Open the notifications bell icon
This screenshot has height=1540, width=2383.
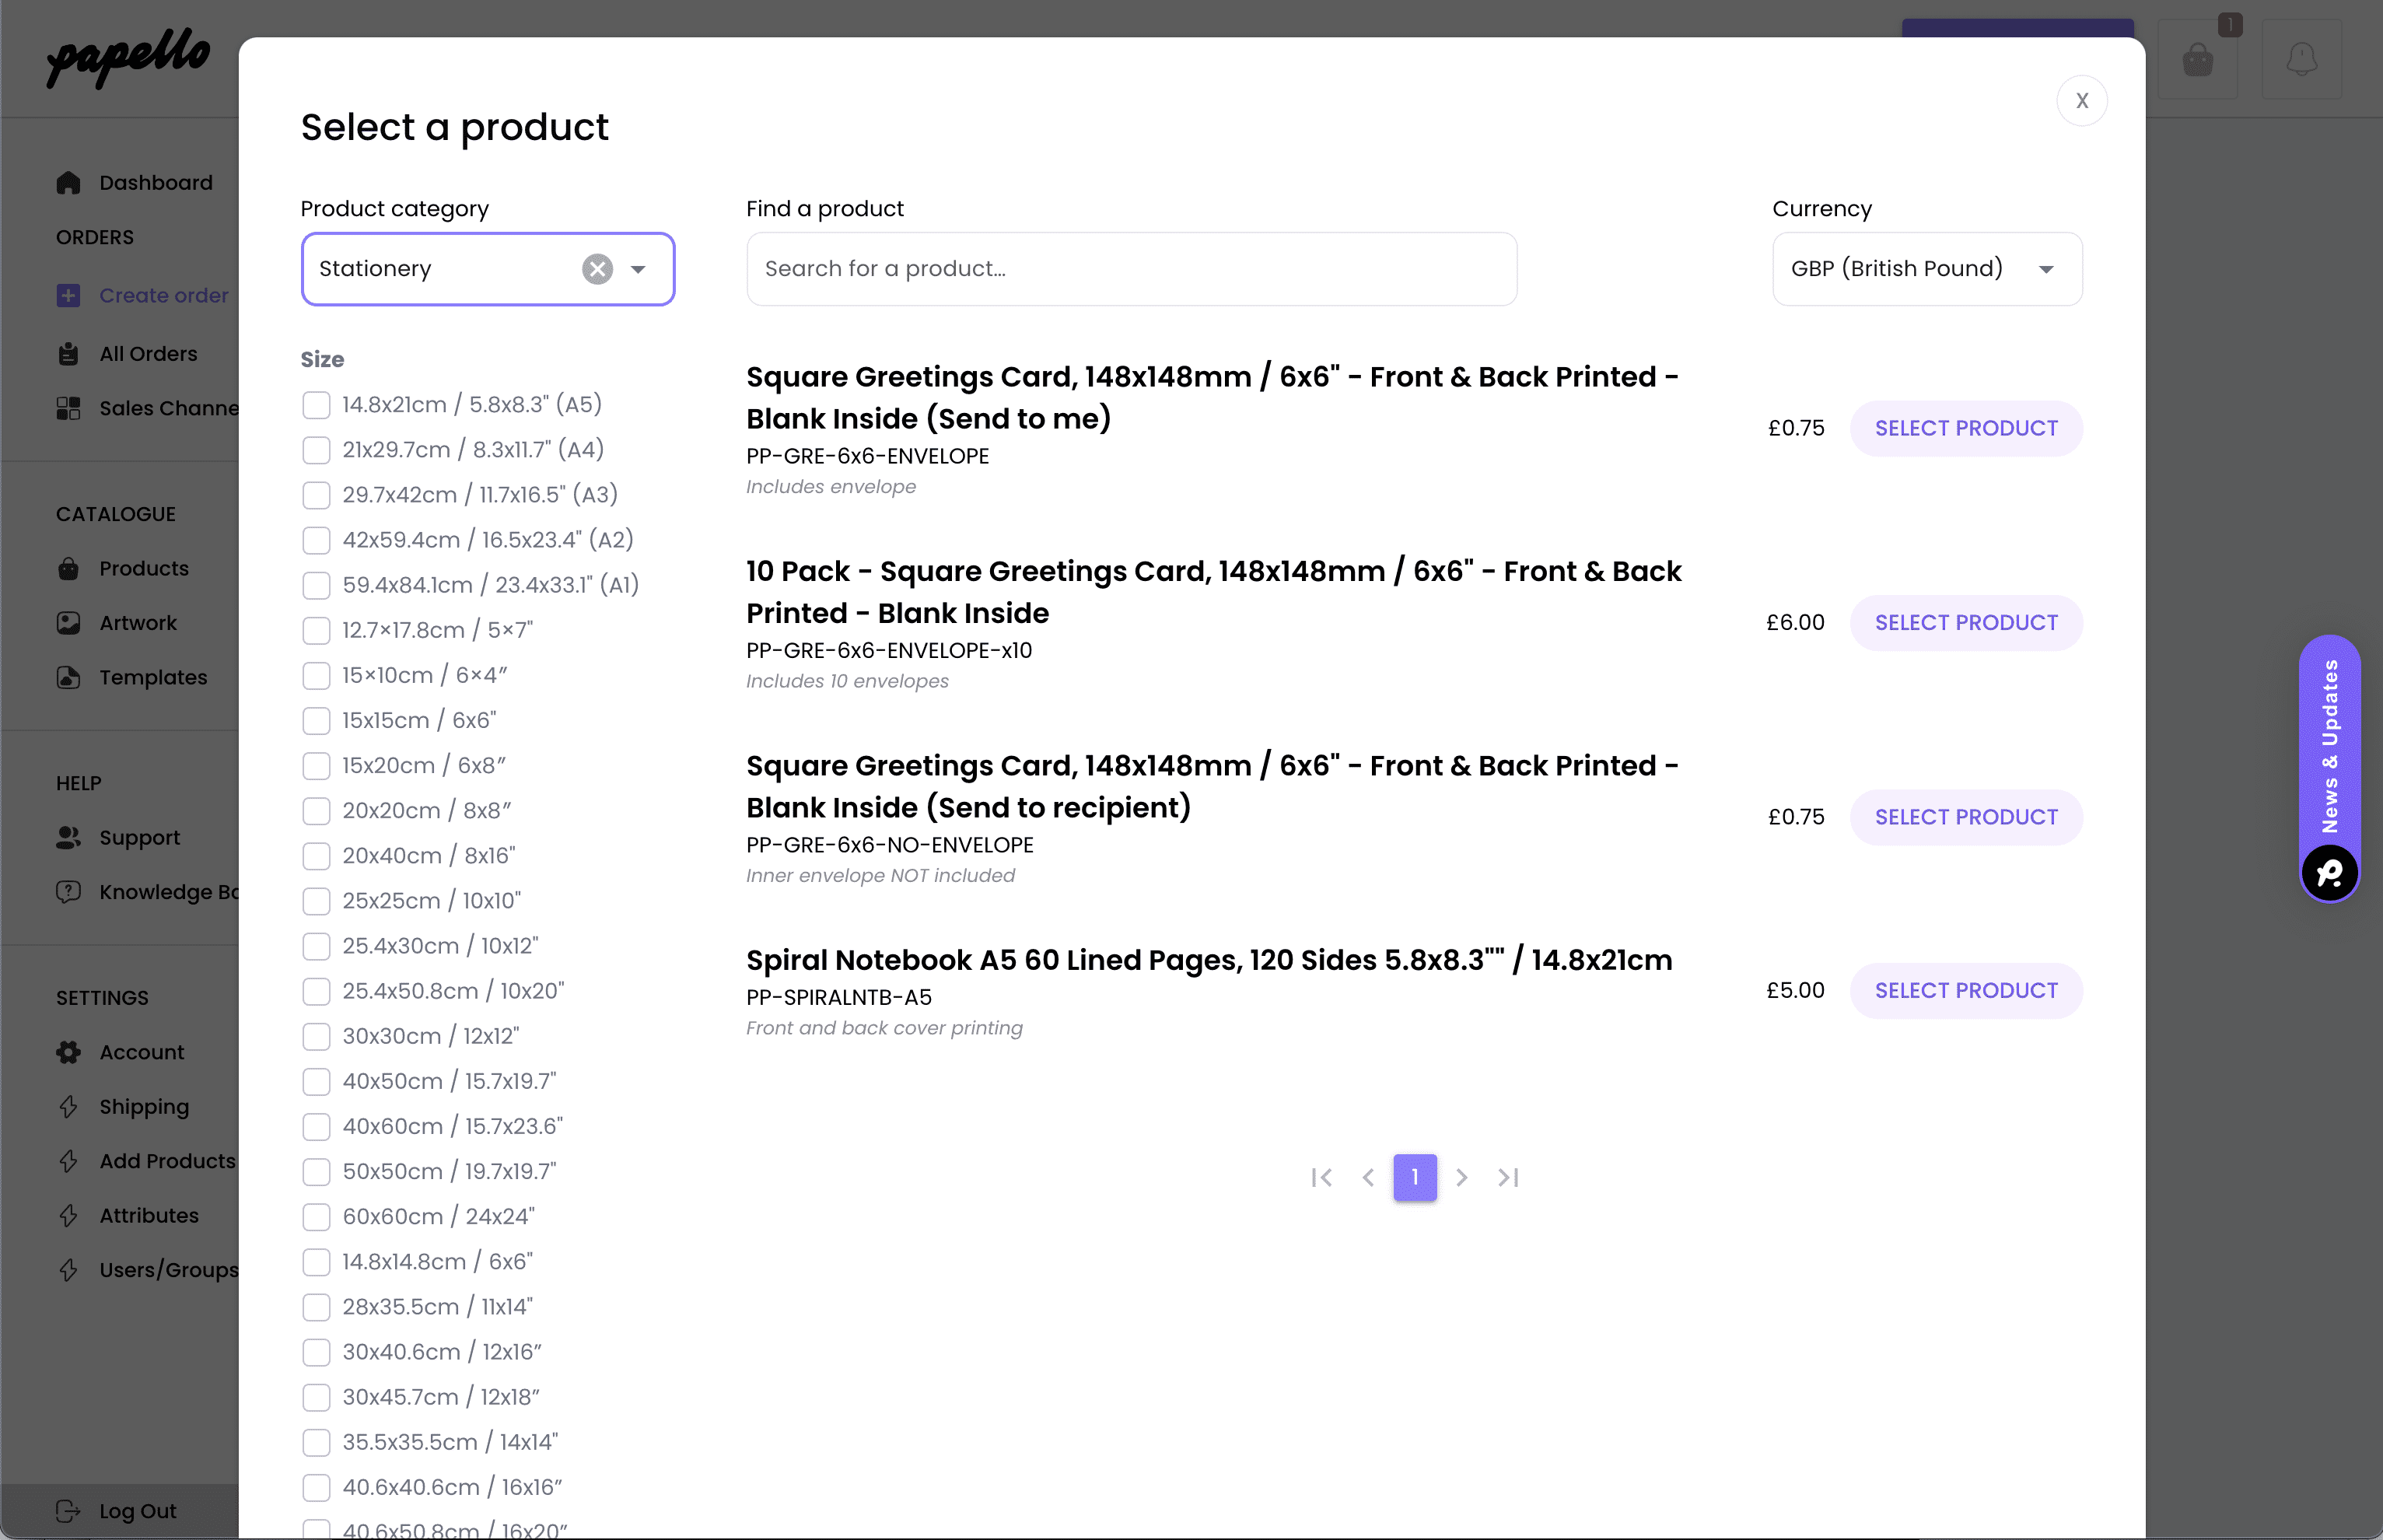pyautogui.click(x=2301, y=59)
